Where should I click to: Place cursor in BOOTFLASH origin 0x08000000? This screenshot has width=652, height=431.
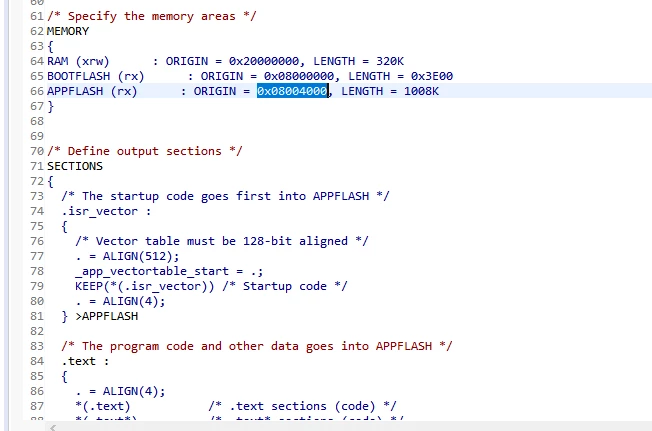(299, 76)
